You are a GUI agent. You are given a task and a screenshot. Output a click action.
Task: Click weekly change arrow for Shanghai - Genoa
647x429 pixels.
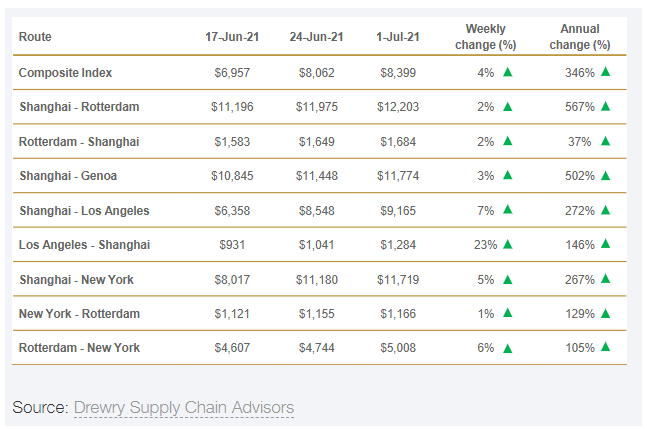(508, 176)
